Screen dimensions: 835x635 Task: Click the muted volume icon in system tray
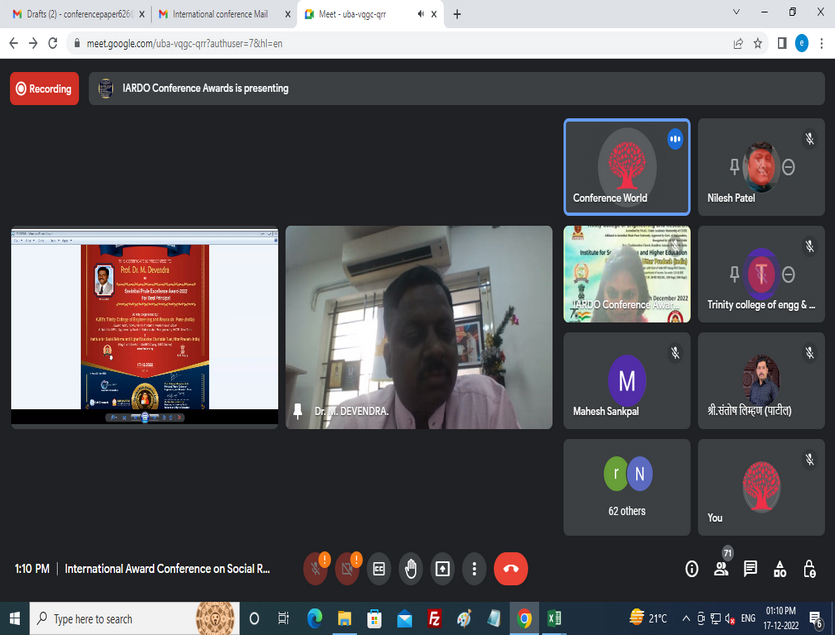tap(731, 618)
